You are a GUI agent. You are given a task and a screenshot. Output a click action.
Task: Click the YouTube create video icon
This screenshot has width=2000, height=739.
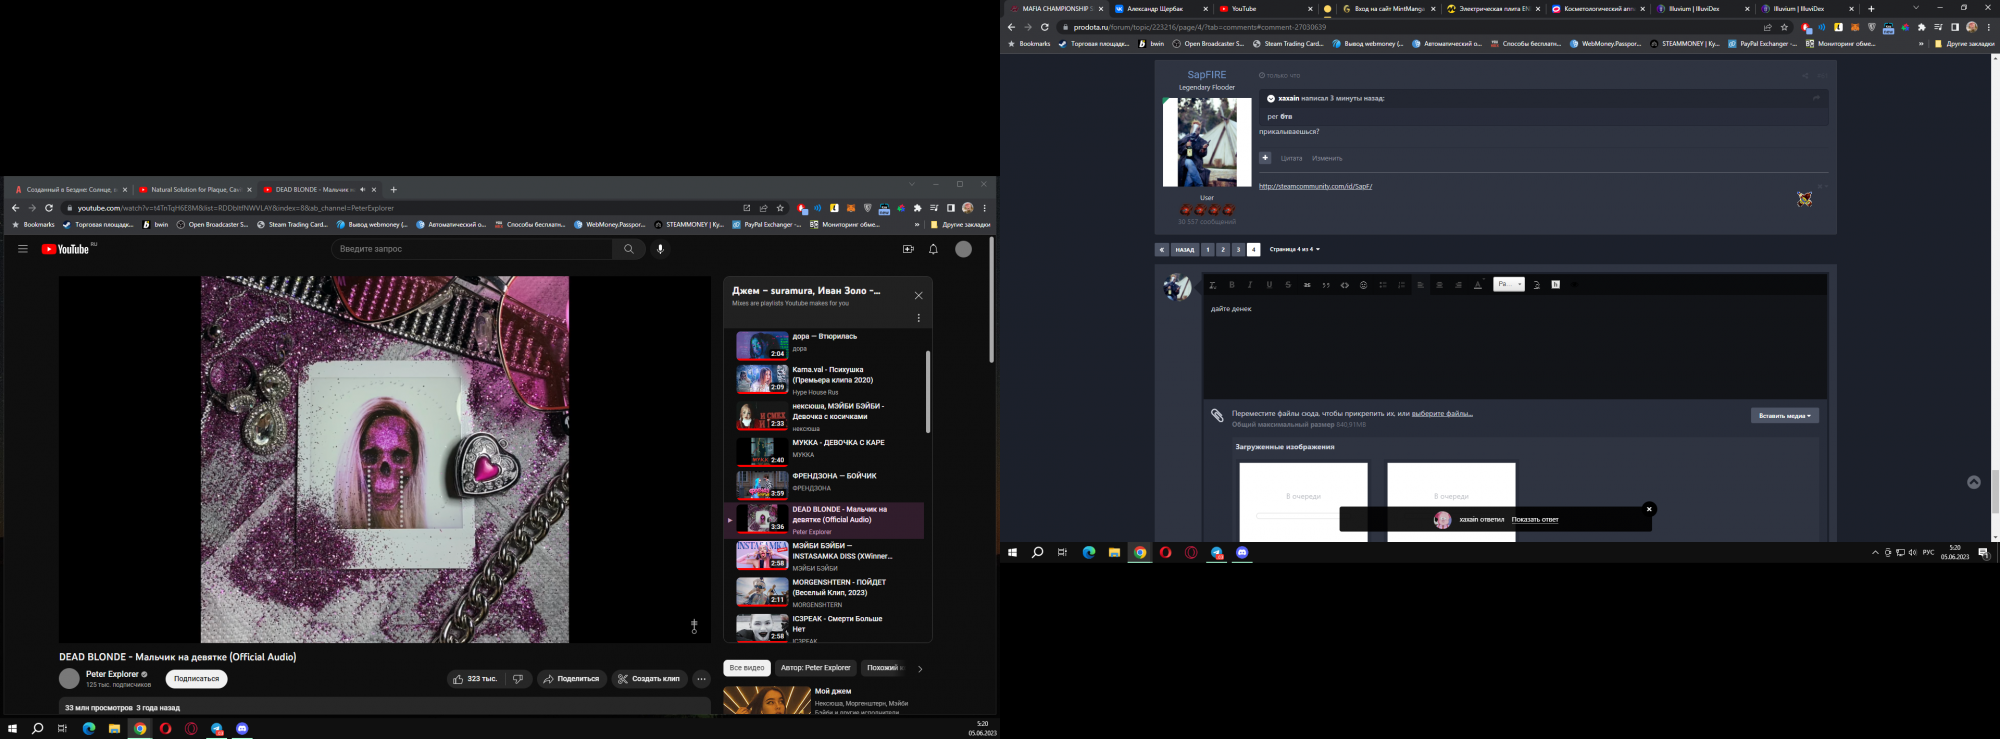[908, 249]
